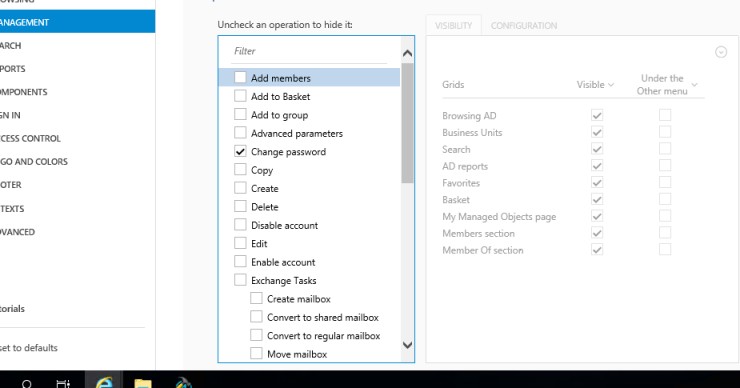Open Internet Explorer from the taskbar
The width and height of the screenshot is (740, 388).
104,381
